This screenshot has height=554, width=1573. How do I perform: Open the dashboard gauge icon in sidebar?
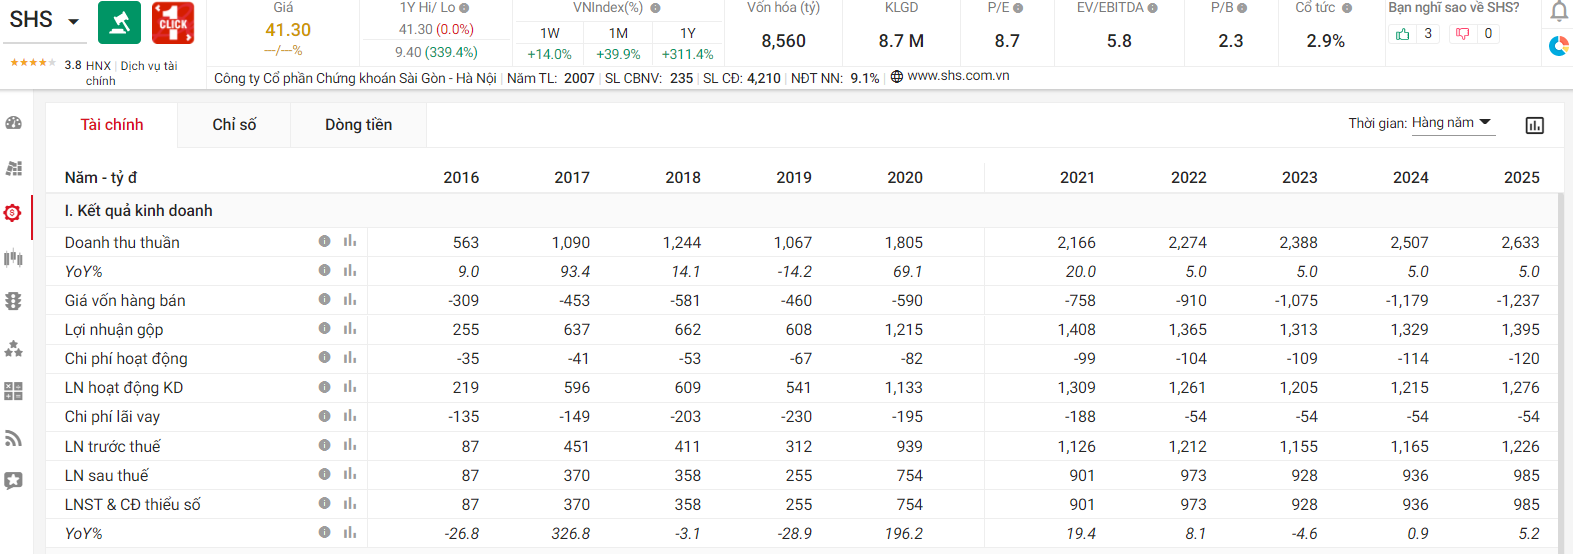click(x=14, y=123)
